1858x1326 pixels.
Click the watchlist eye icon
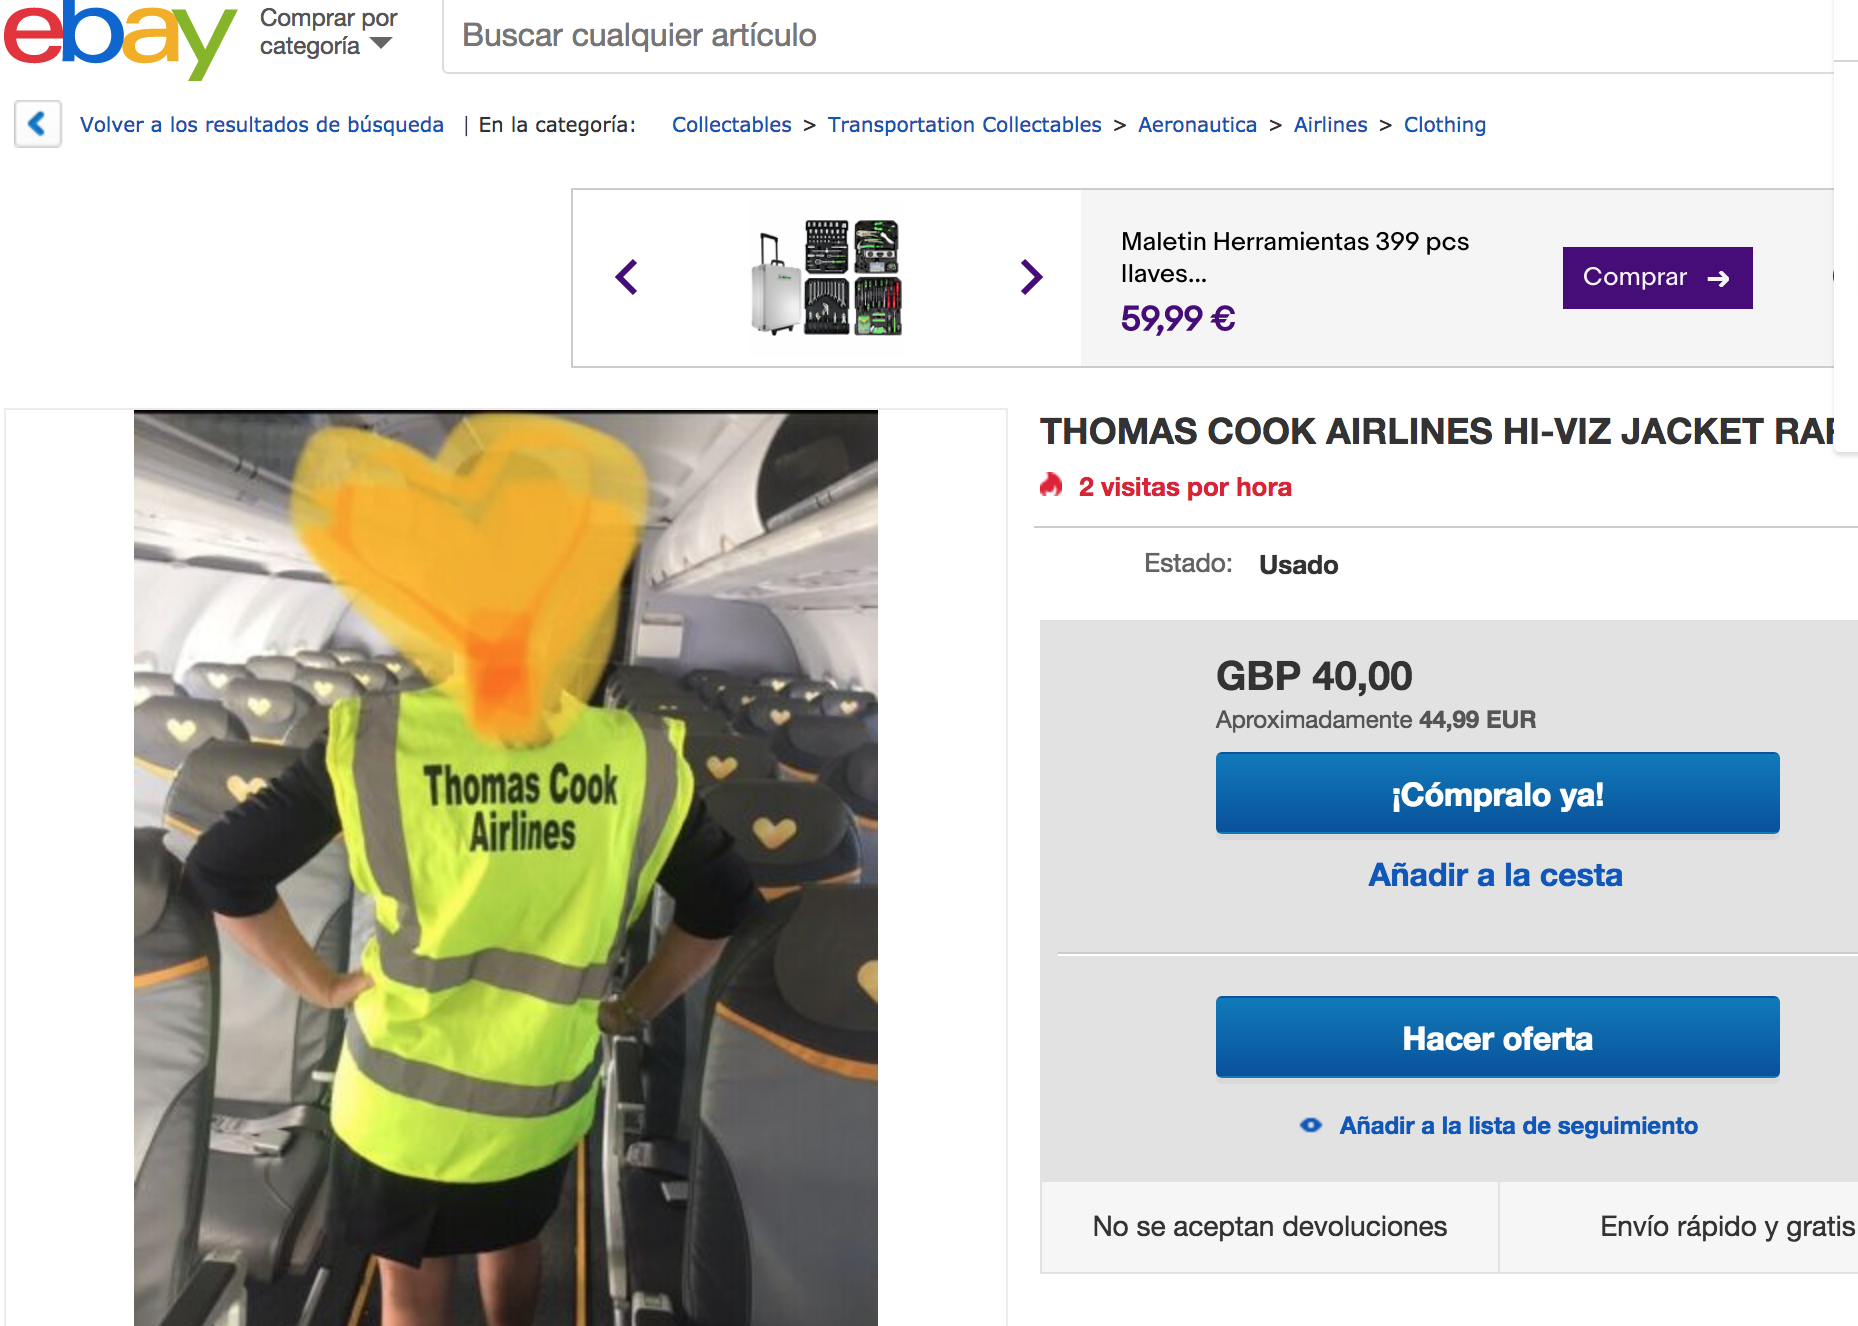[1310, 1125]
